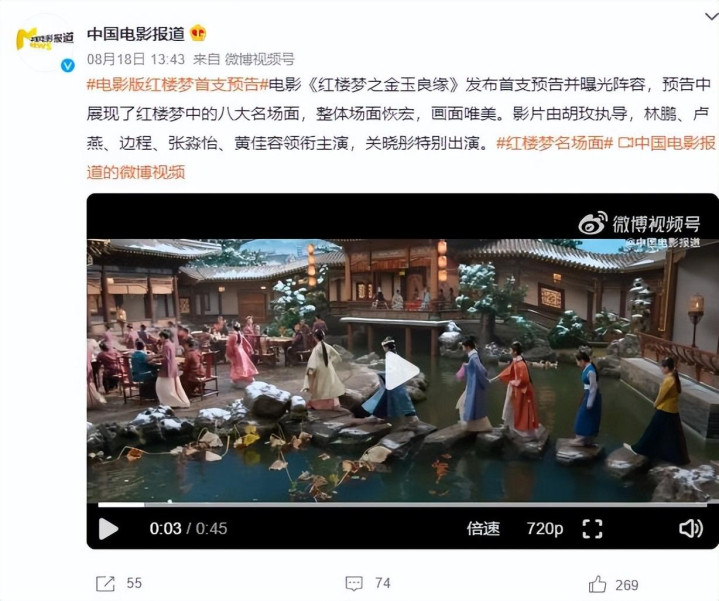The width and height of the screenshot is (719, 601).
Task: Click the share/repost icon
Action: click(105, 584)
